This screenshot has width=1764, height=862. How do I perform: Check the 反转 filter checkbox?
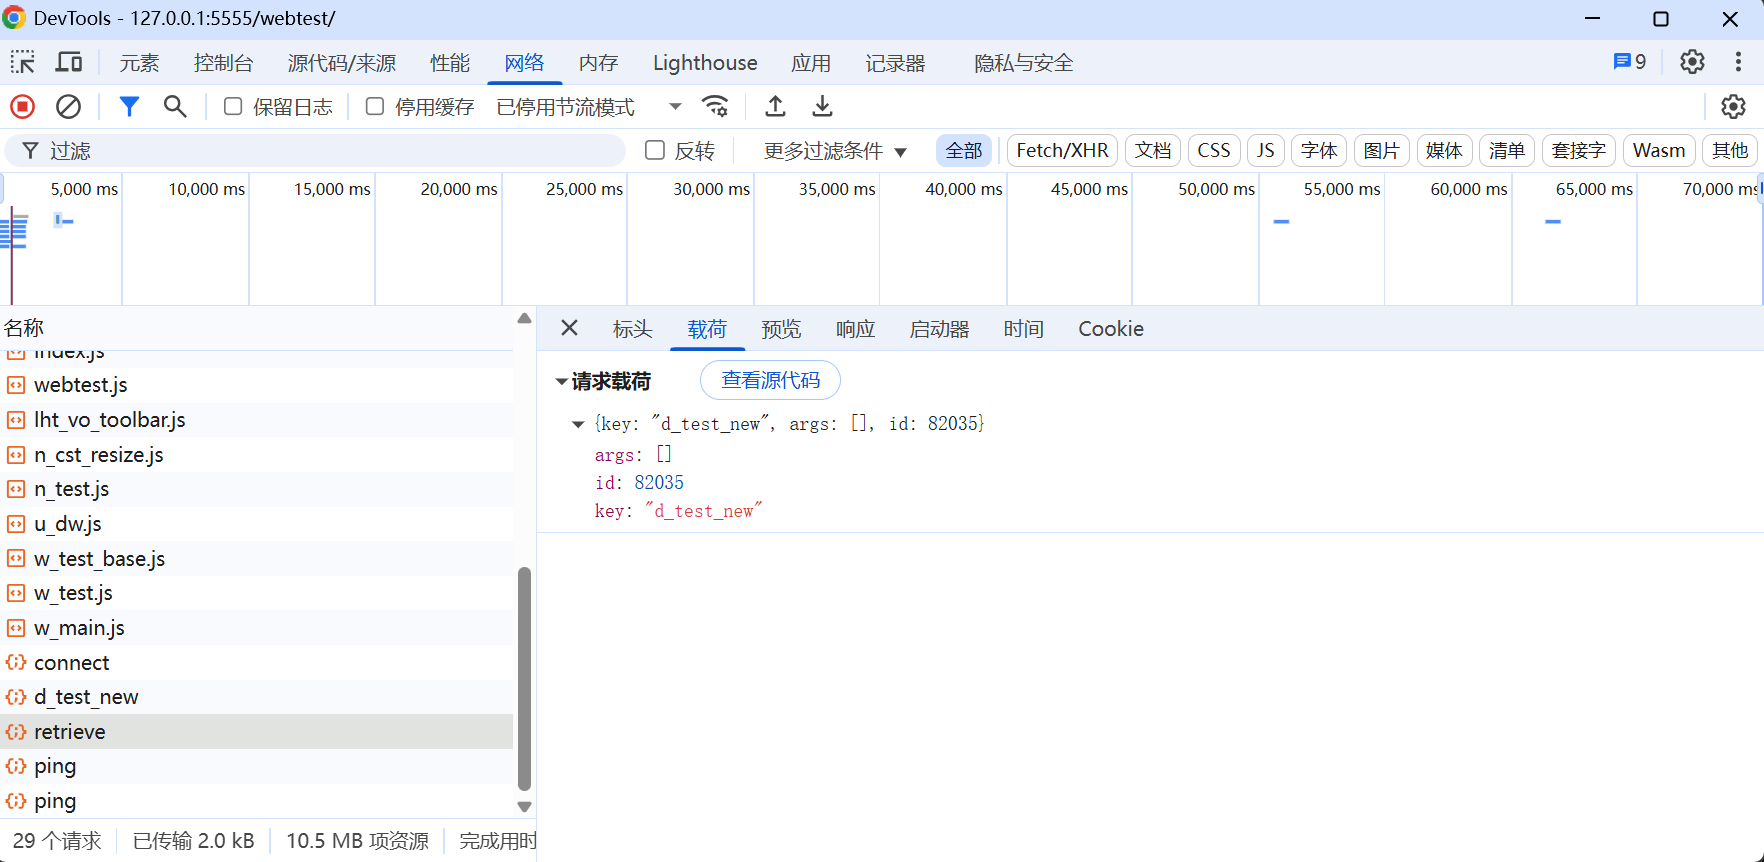(655, 151)
